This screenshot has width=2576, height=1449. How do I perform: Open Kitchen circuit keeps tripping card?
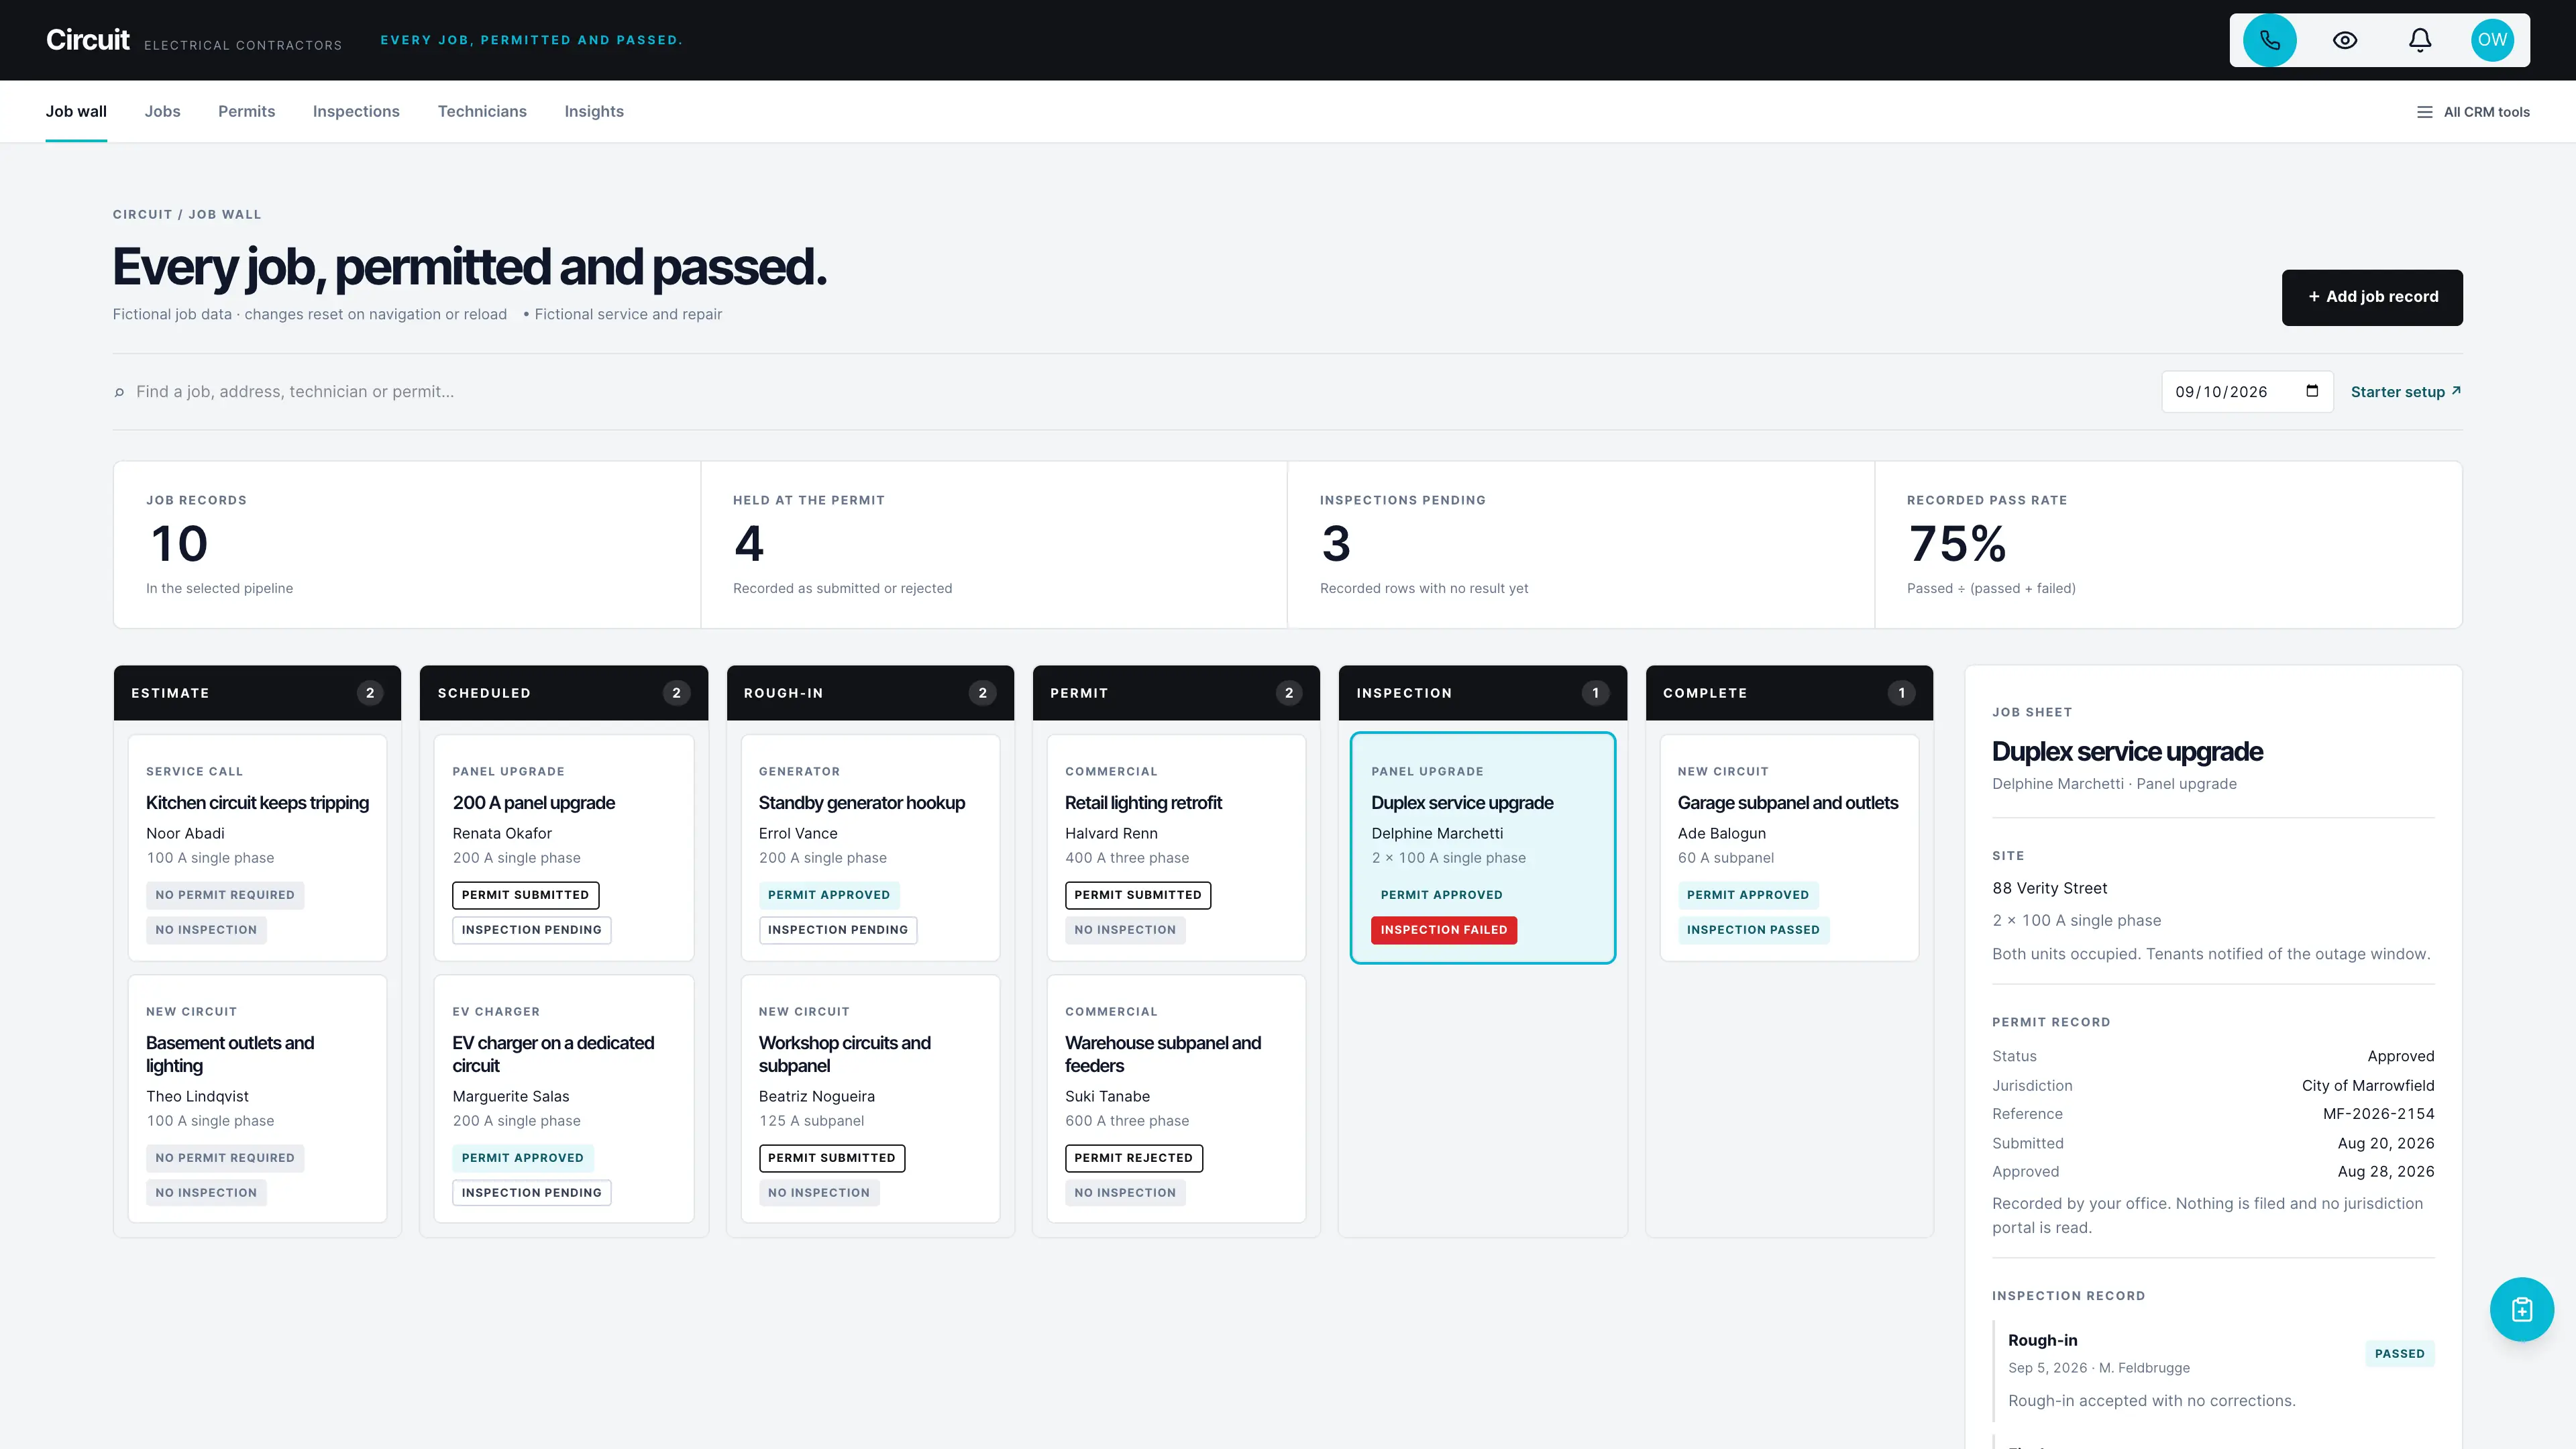[x=257, y=848]
